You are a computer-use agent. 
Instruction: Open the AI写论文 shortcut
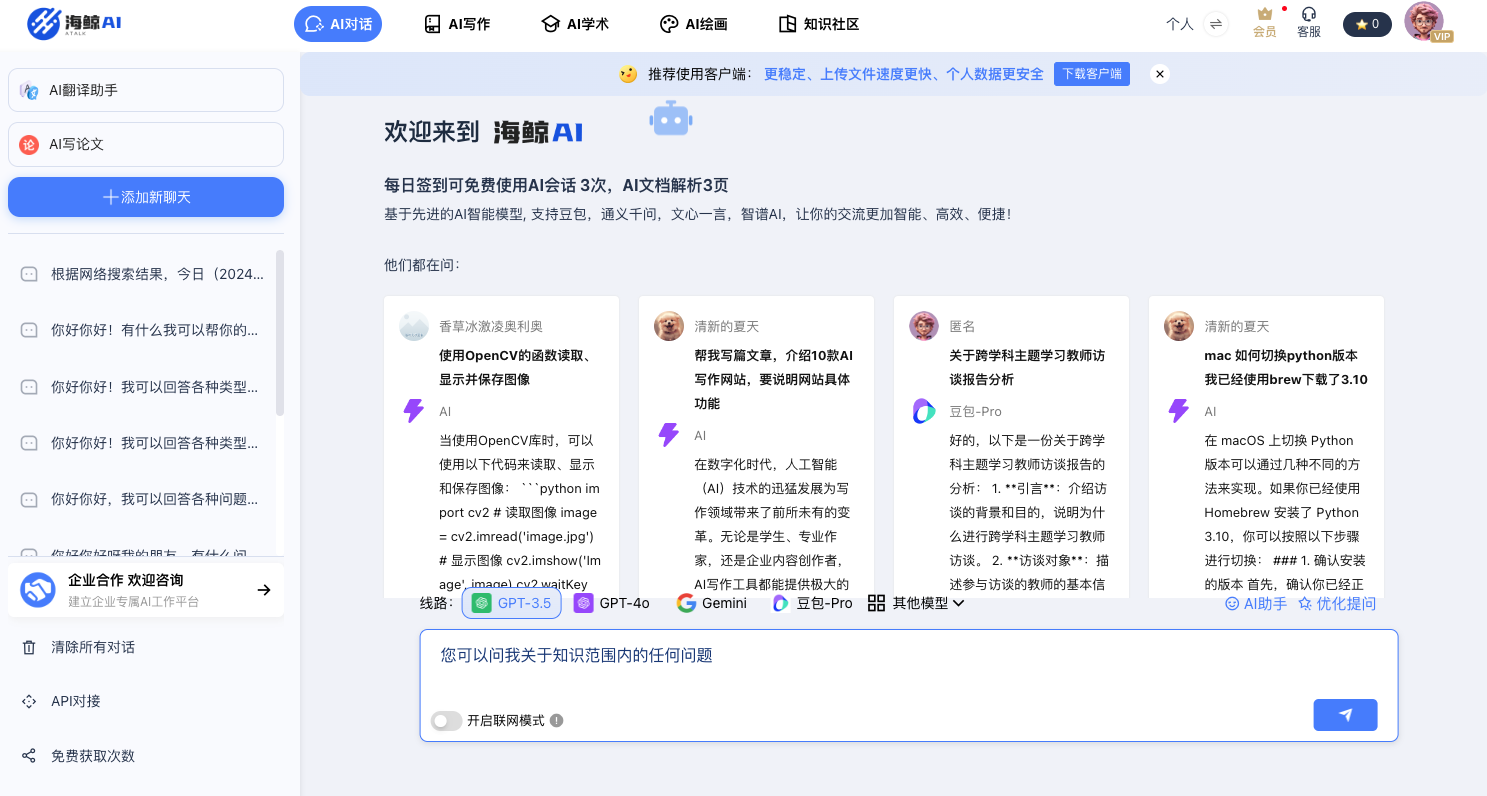tap(146, 144)
